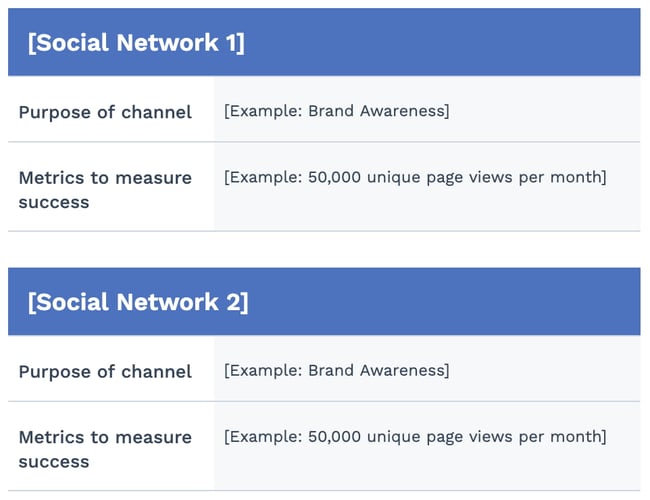The image size is (650, 500).
Task: Click "Metrics to measure success" in second table
Action: [x=105, y=449]
